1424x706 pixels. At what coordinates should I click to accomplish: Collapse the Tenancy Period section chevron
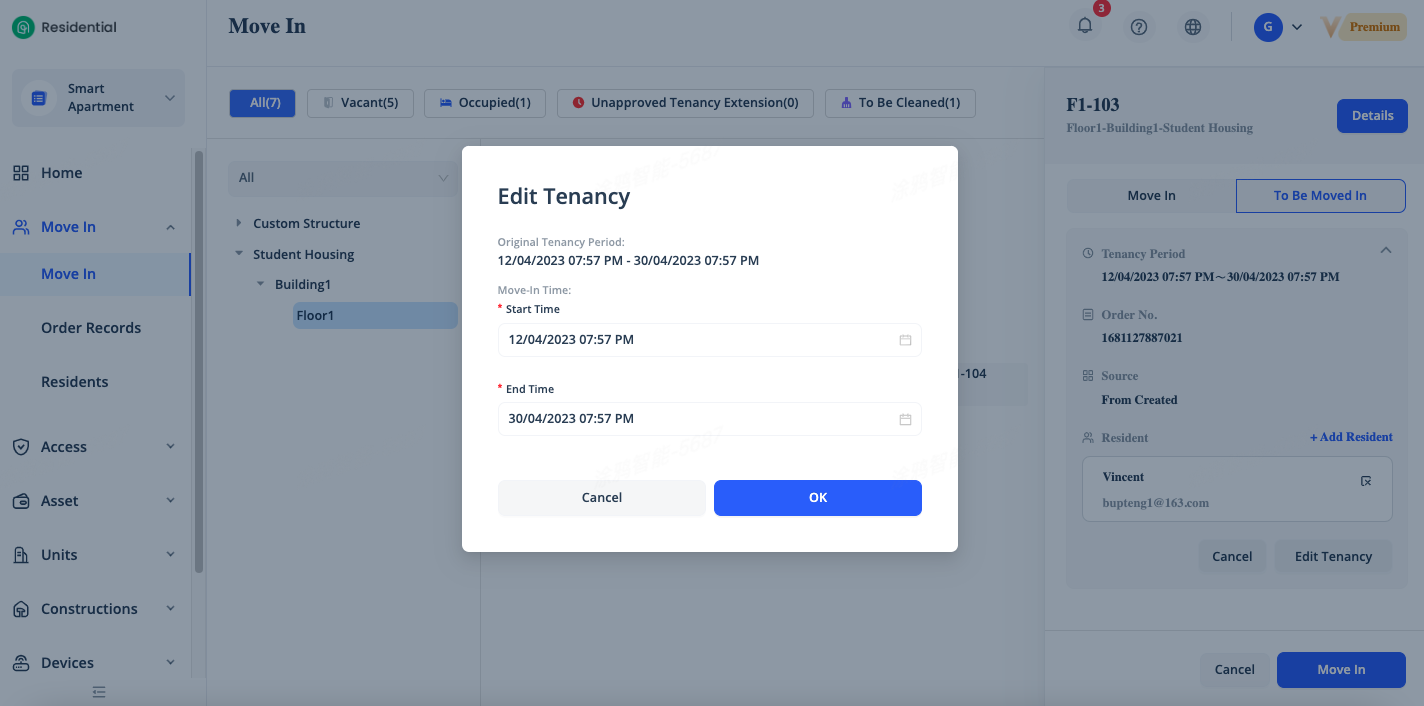point(1385,250)
